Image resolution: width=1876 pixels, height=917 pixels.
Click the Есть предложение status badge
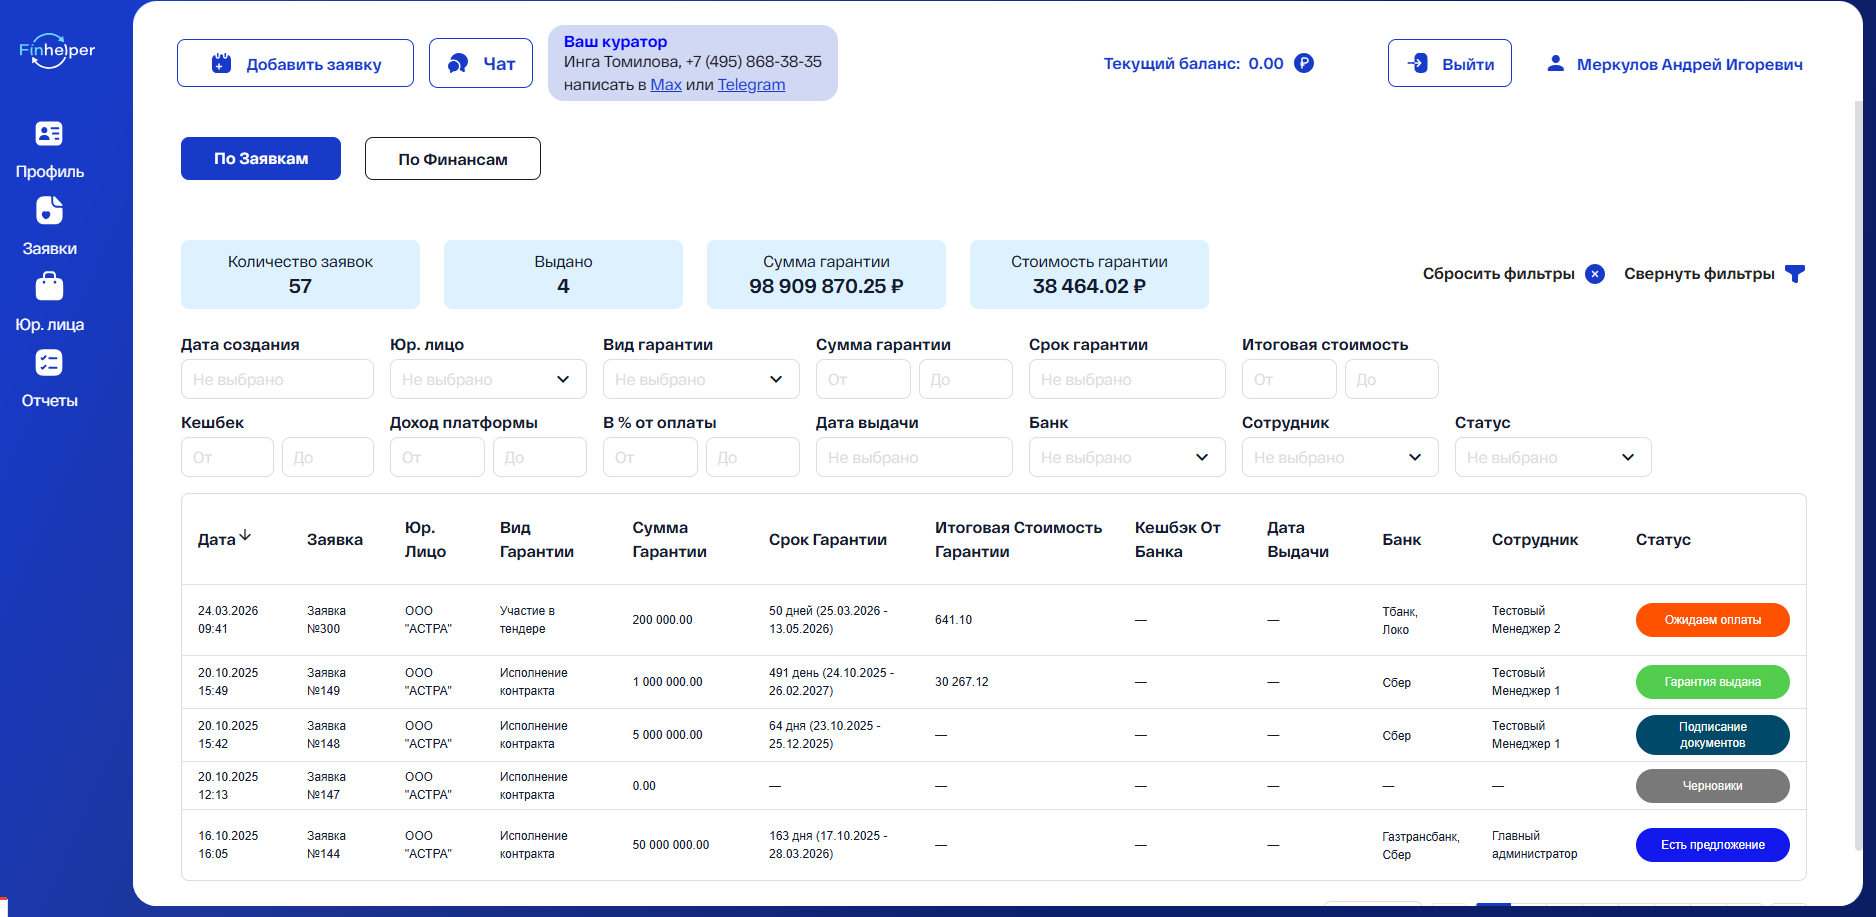coord(1713,845)
